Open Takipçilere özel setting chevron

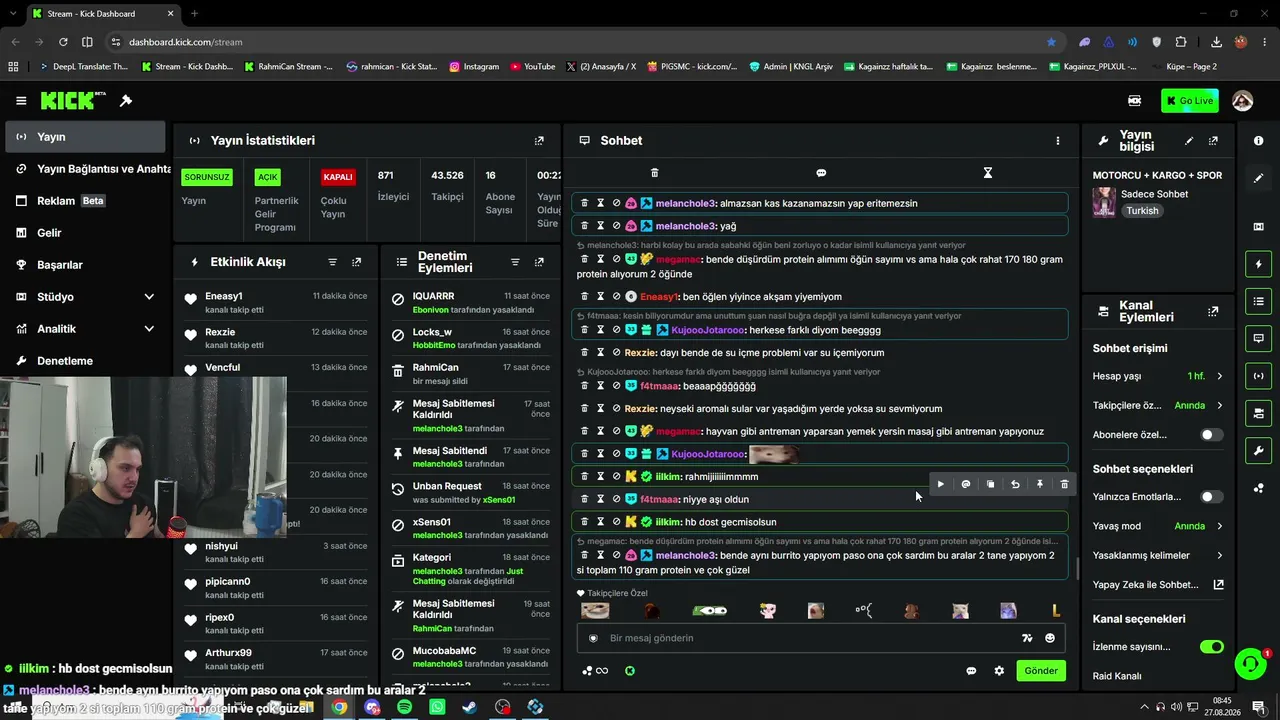click(x=1219, y=406)
